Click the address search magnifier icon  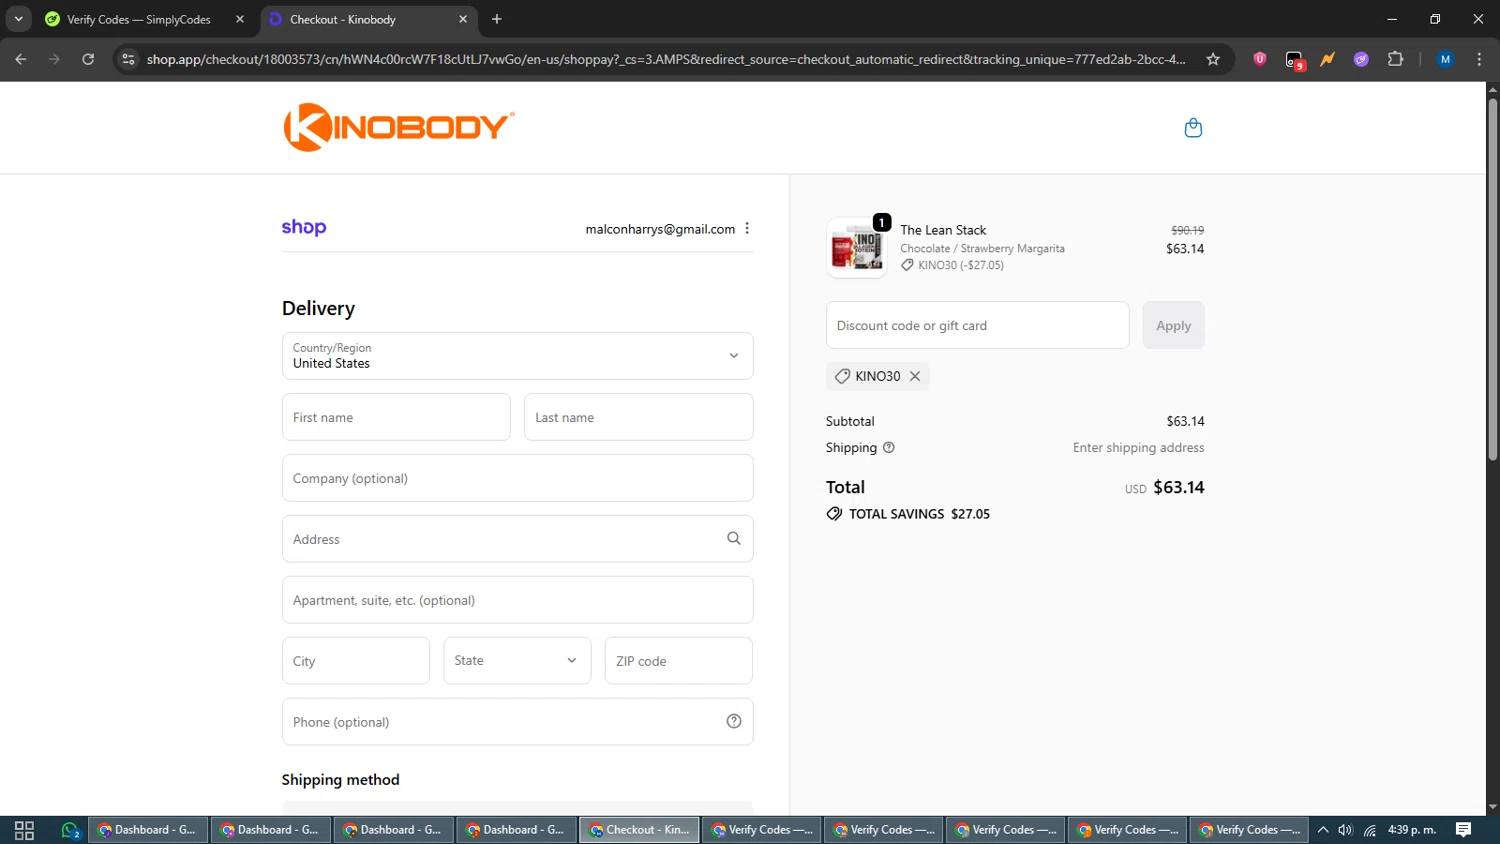733,539
